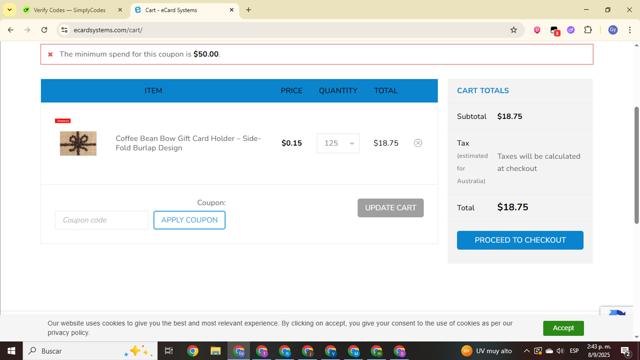Open the Chrome profile avatar

tap(613, 30)
